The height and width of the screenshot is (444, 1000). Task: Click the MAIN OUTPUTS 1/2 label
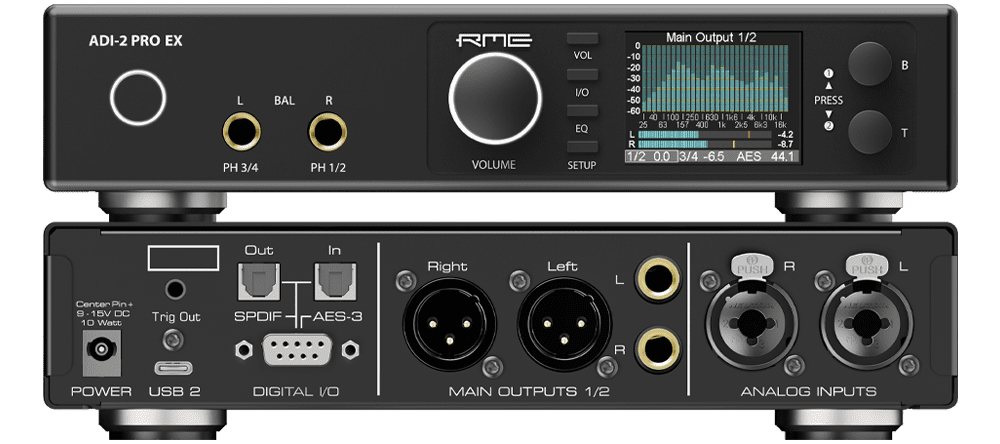pyautogui.click(x=529, y=391)
